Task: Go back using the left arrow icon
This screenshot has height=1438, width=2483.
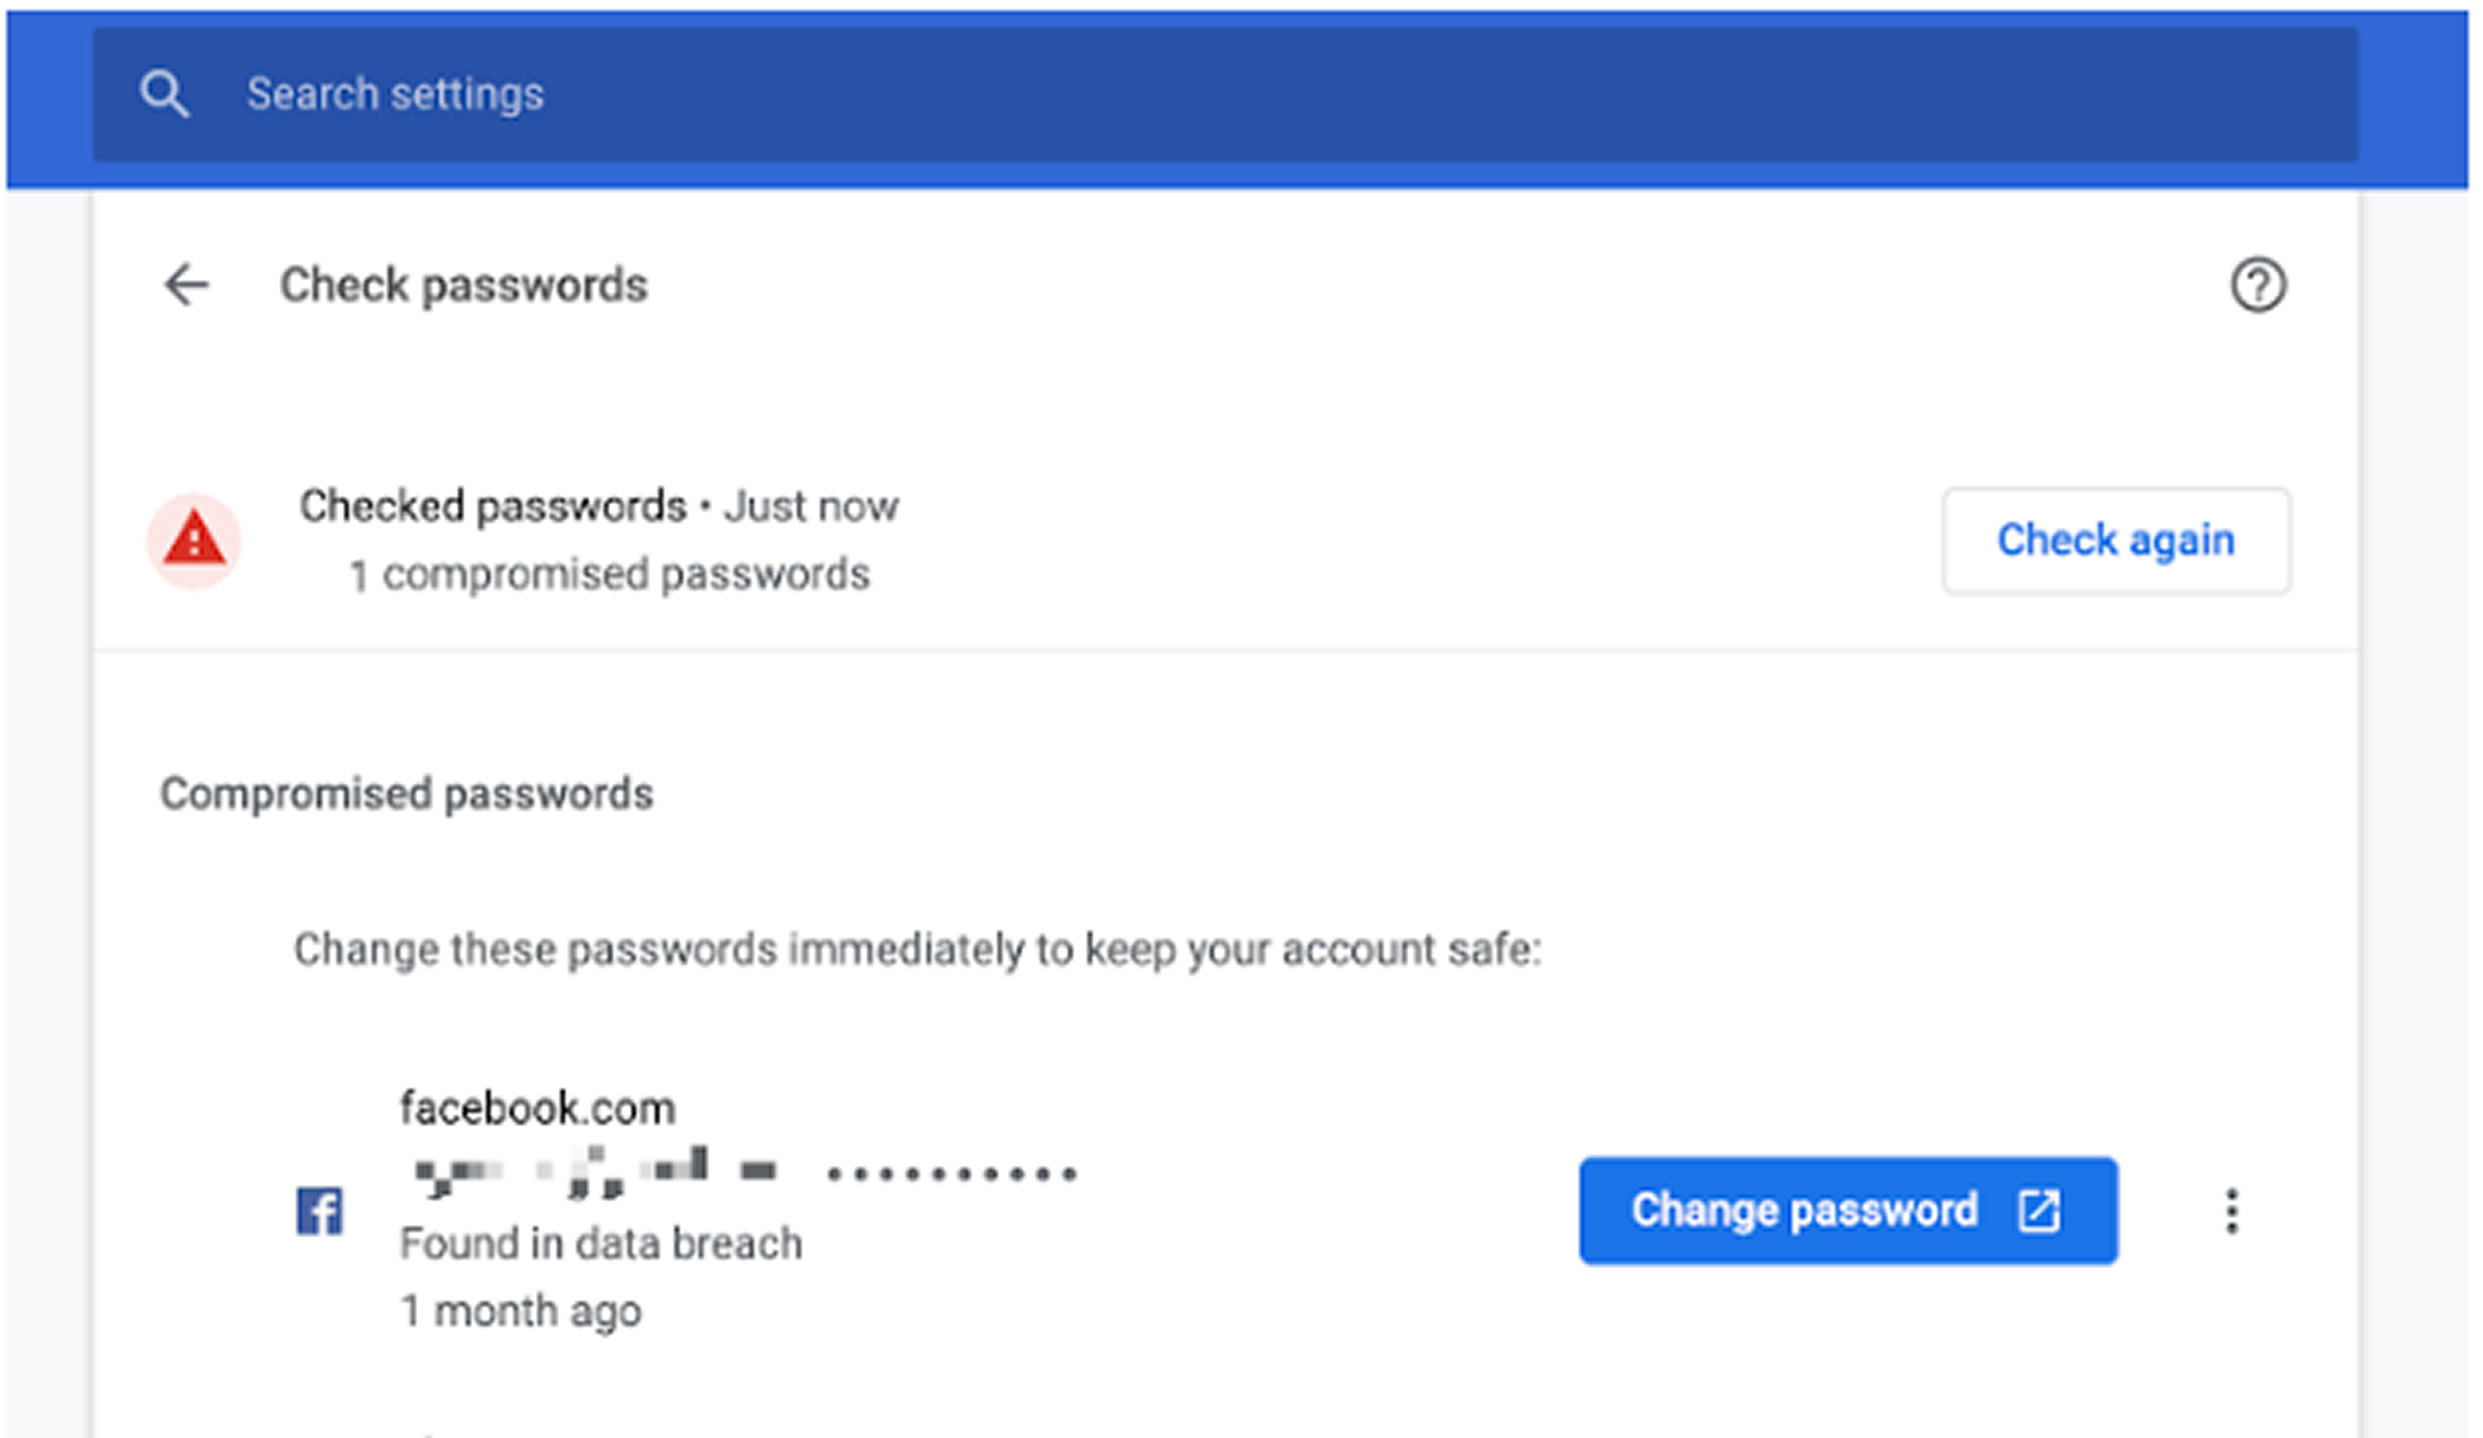Action: click(187, 285)
